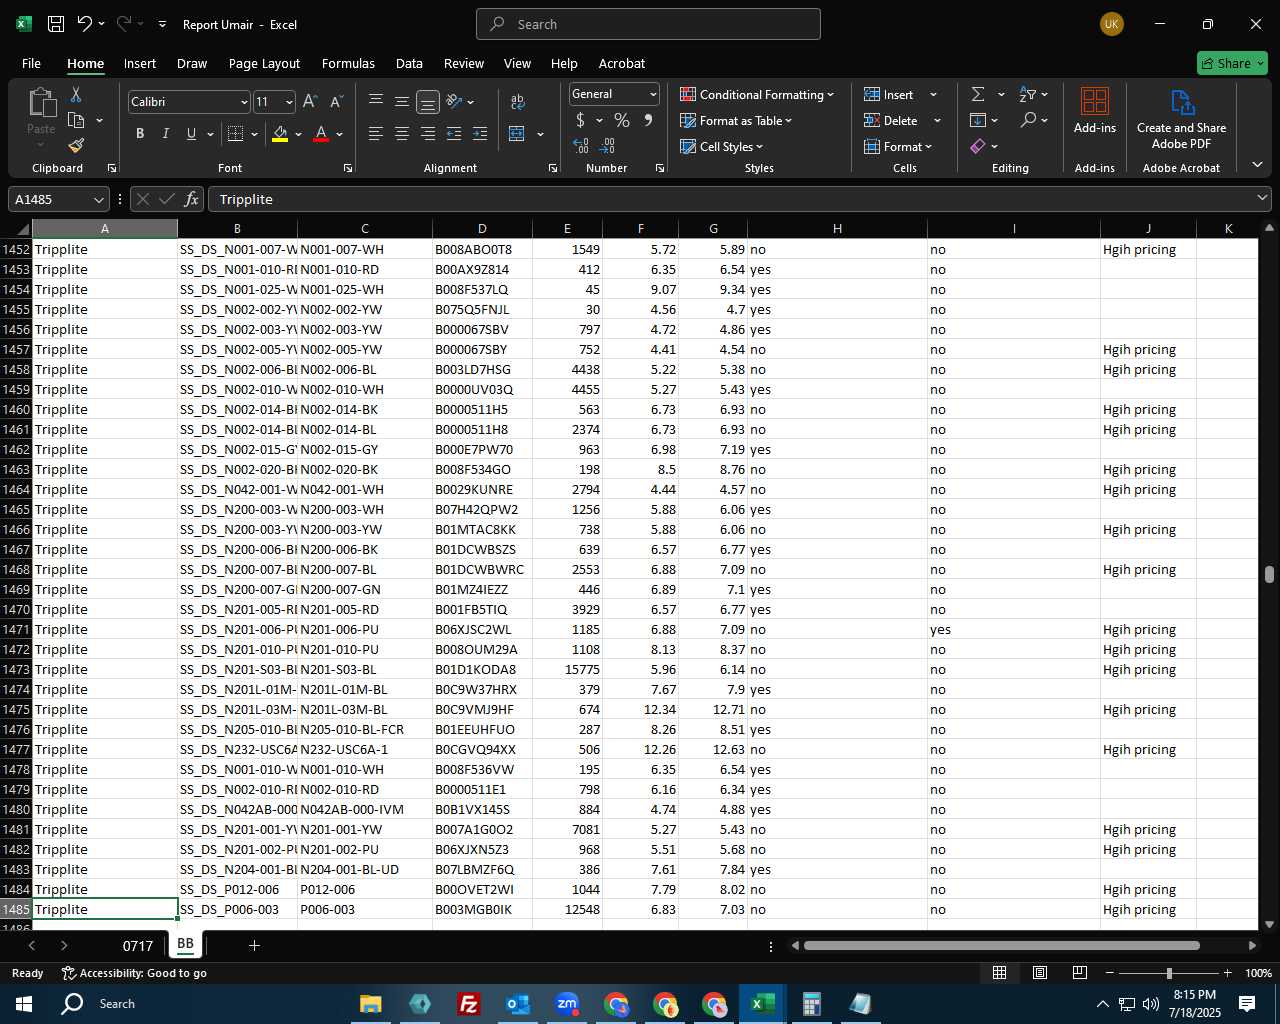Switch to Page Layout view in status bar
The height and width of the screenshot is (1024, 1280).
(1040, 973)
